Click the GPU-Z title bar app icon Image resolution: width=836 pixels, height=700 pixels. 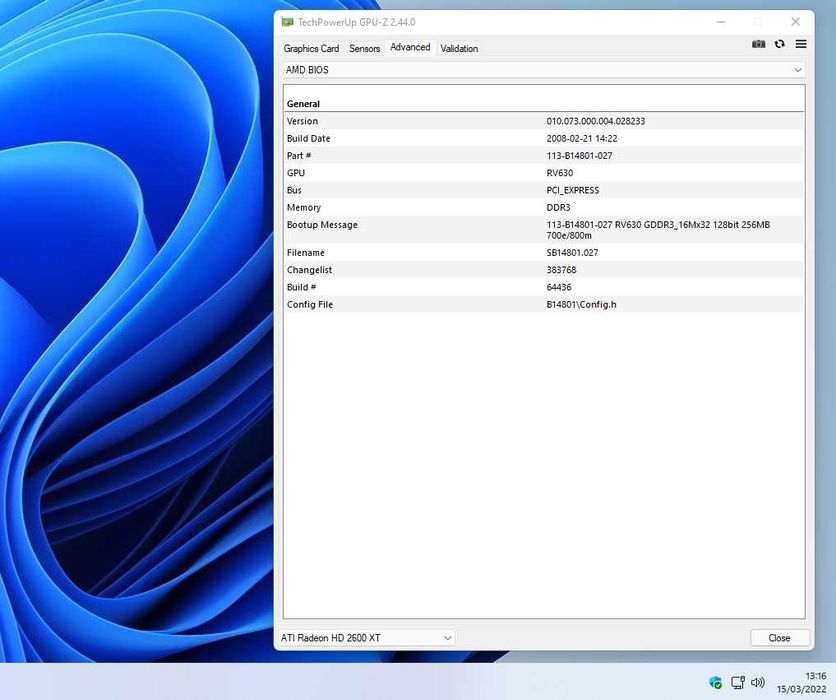tap(287, 22)
